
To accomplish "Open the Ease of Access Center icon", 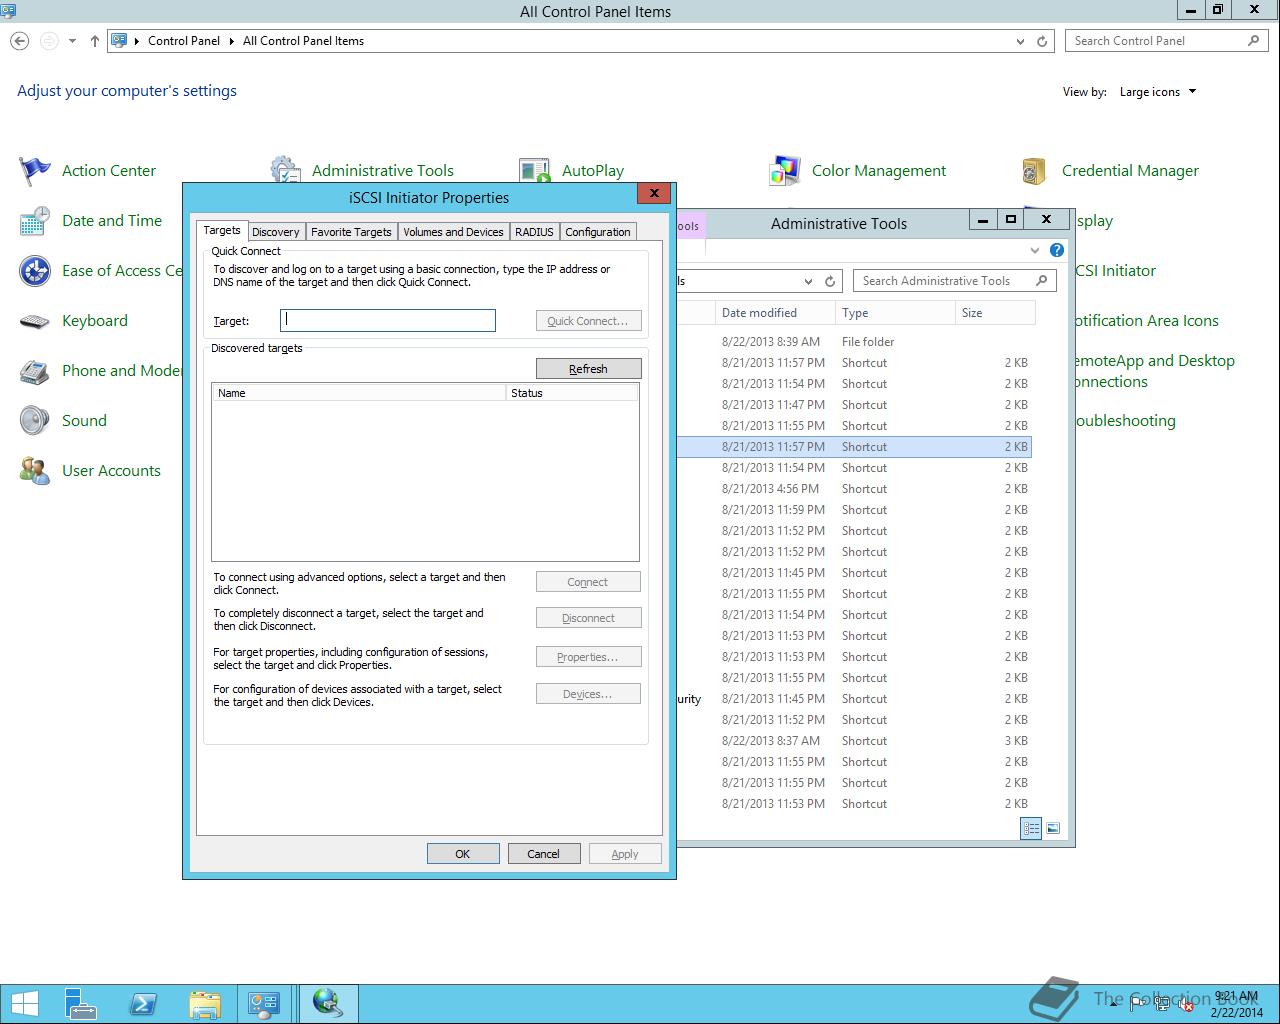I will pyautogui.click(x=35, y=271).
